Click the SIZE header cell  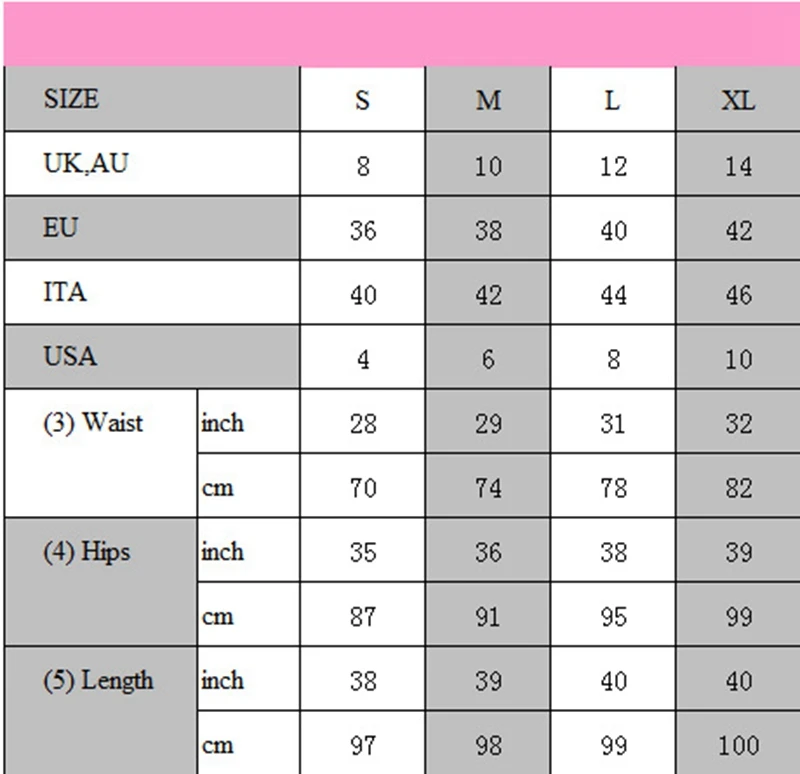click(x=152, y=98)
